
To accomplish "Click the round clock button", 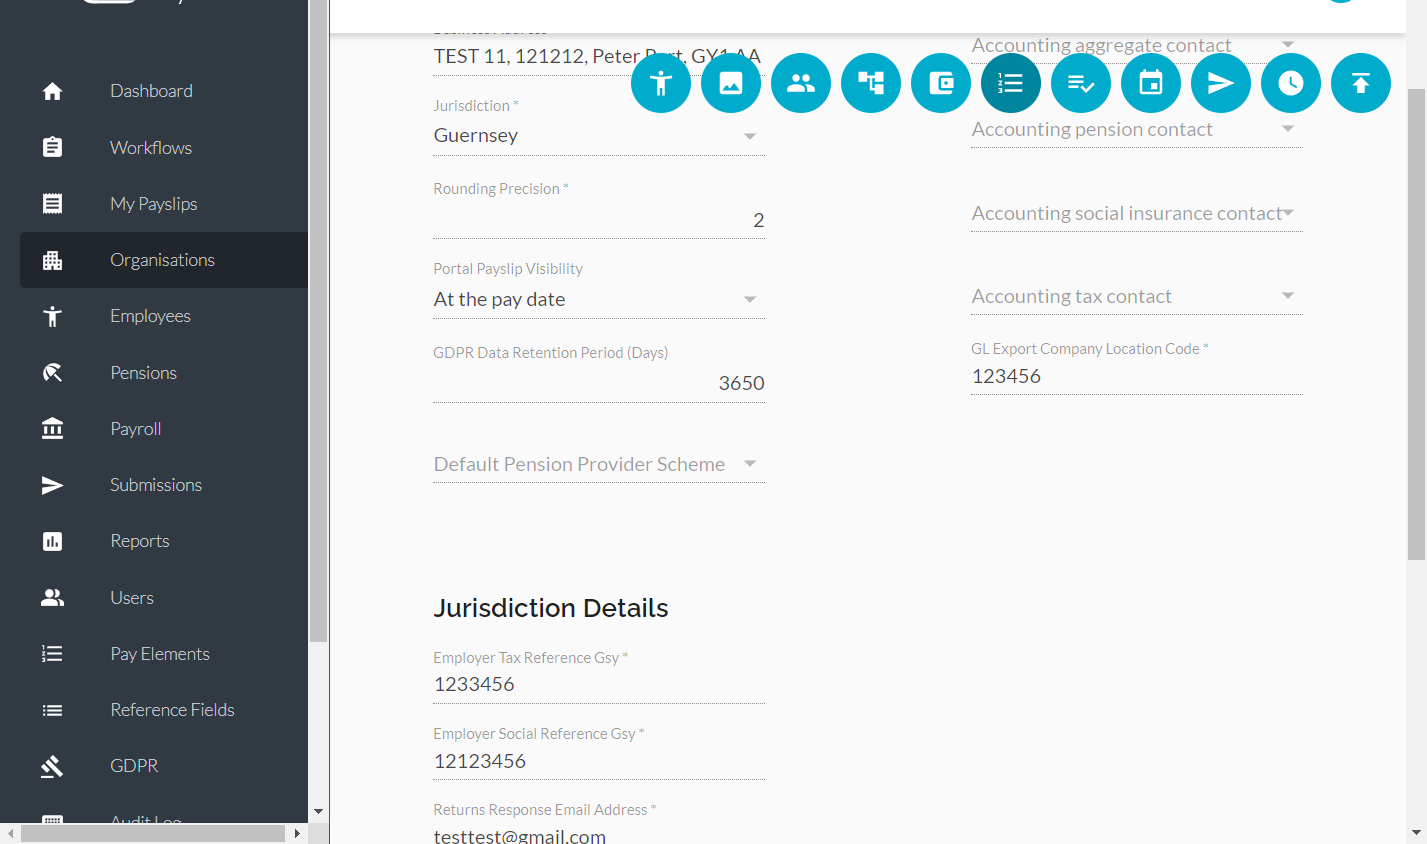I will tap(1291, 83).
